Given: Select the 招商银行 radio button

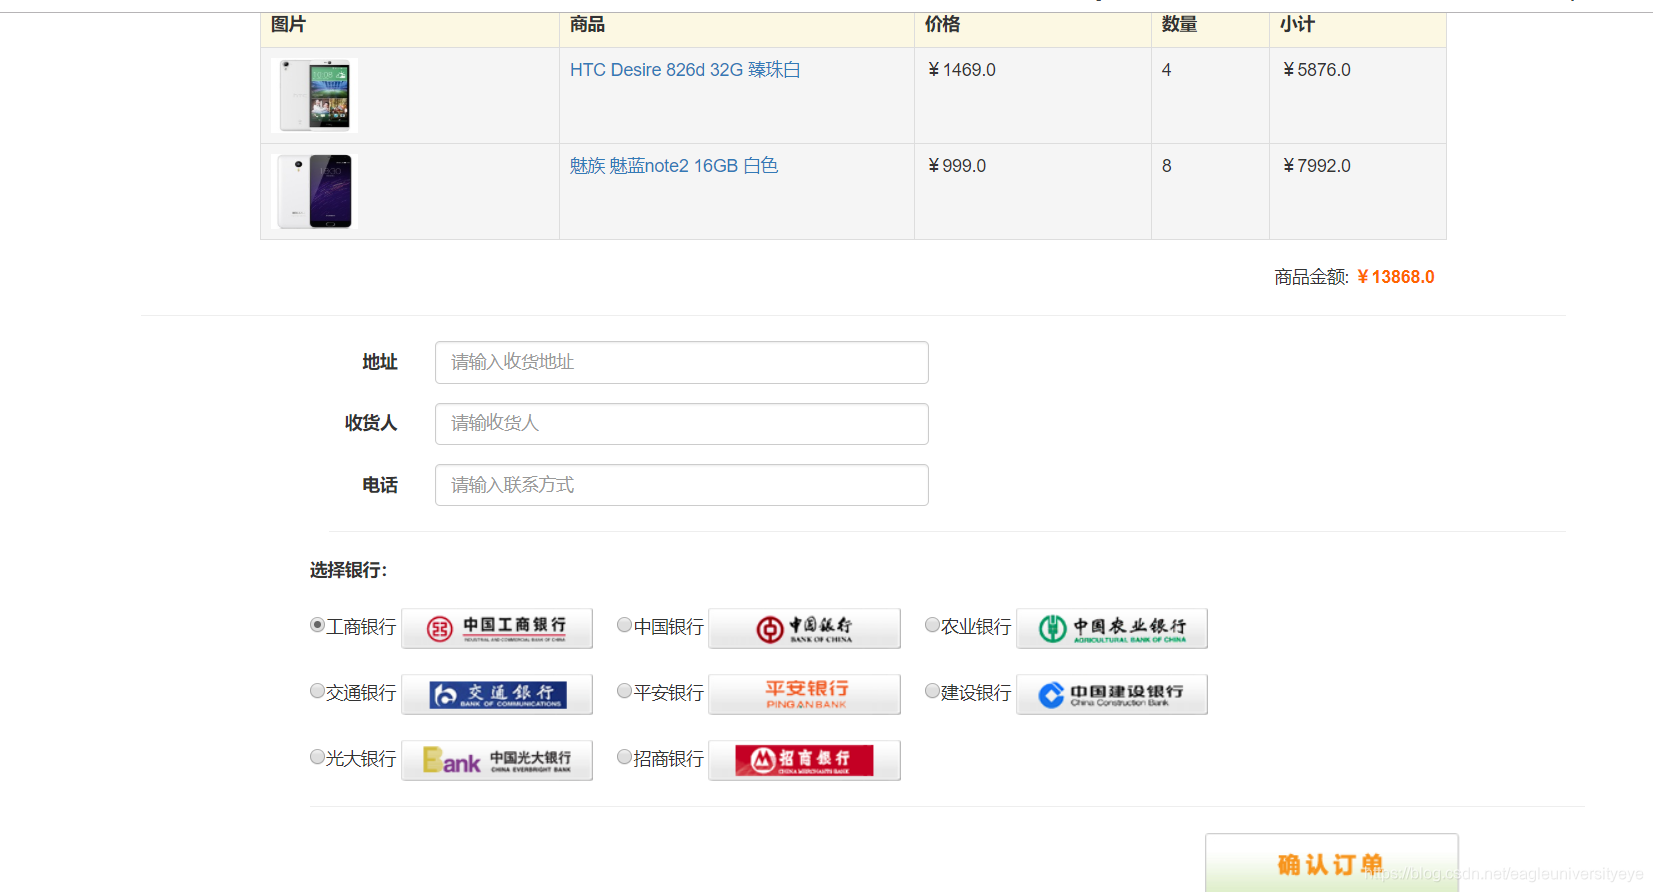Looking at the screenshot, I should tap(625, 757).
